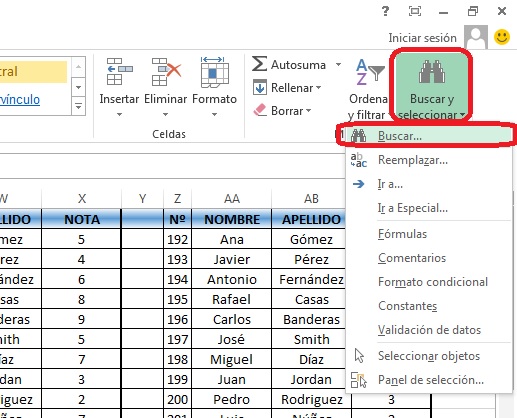The image size is (517, 418).
Task: Select NOTA cell with value 9
Action: [81, 319]
